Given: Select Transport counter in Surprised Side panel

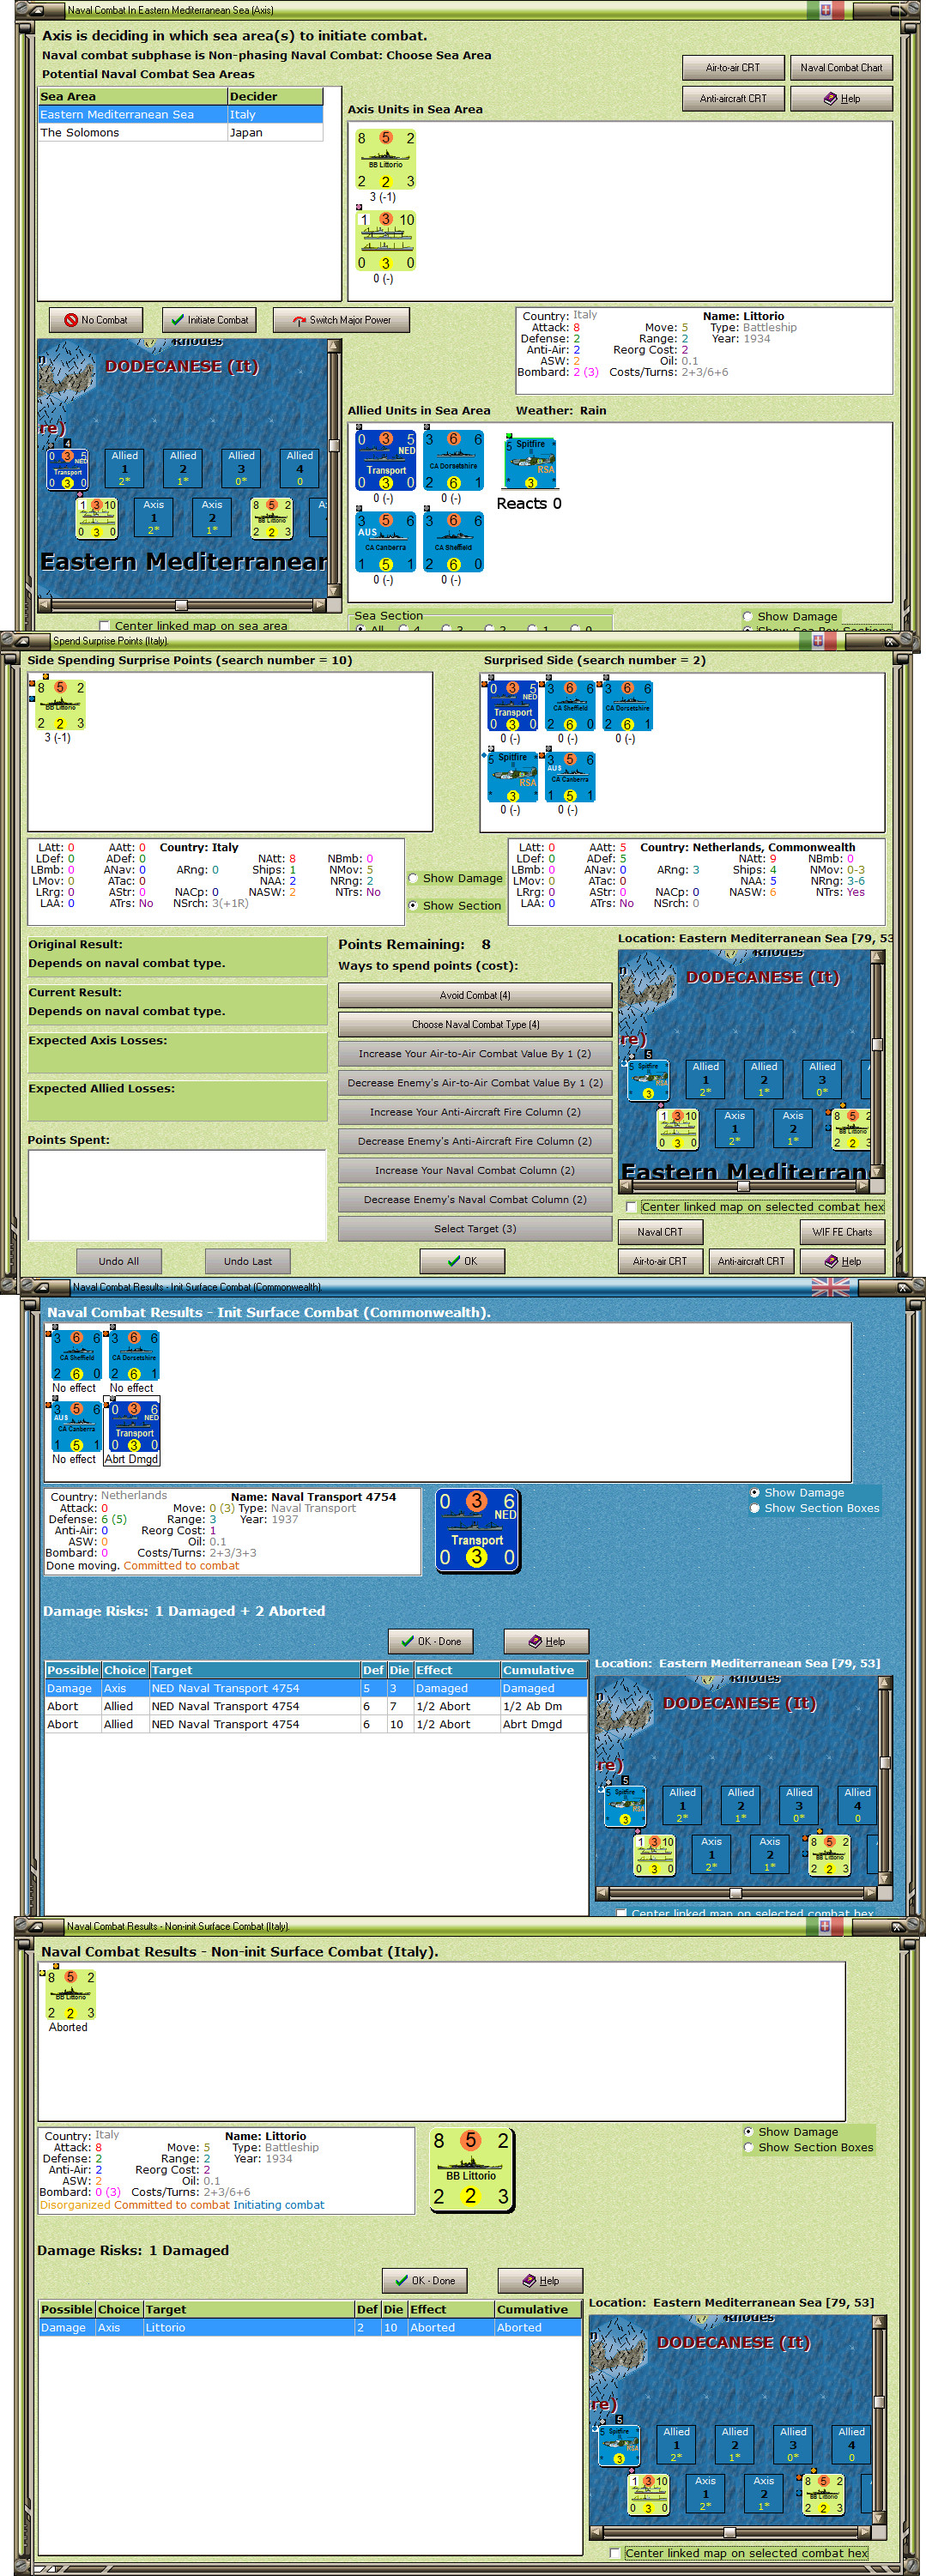Looking at the screenshot, I should click(512, 707).
